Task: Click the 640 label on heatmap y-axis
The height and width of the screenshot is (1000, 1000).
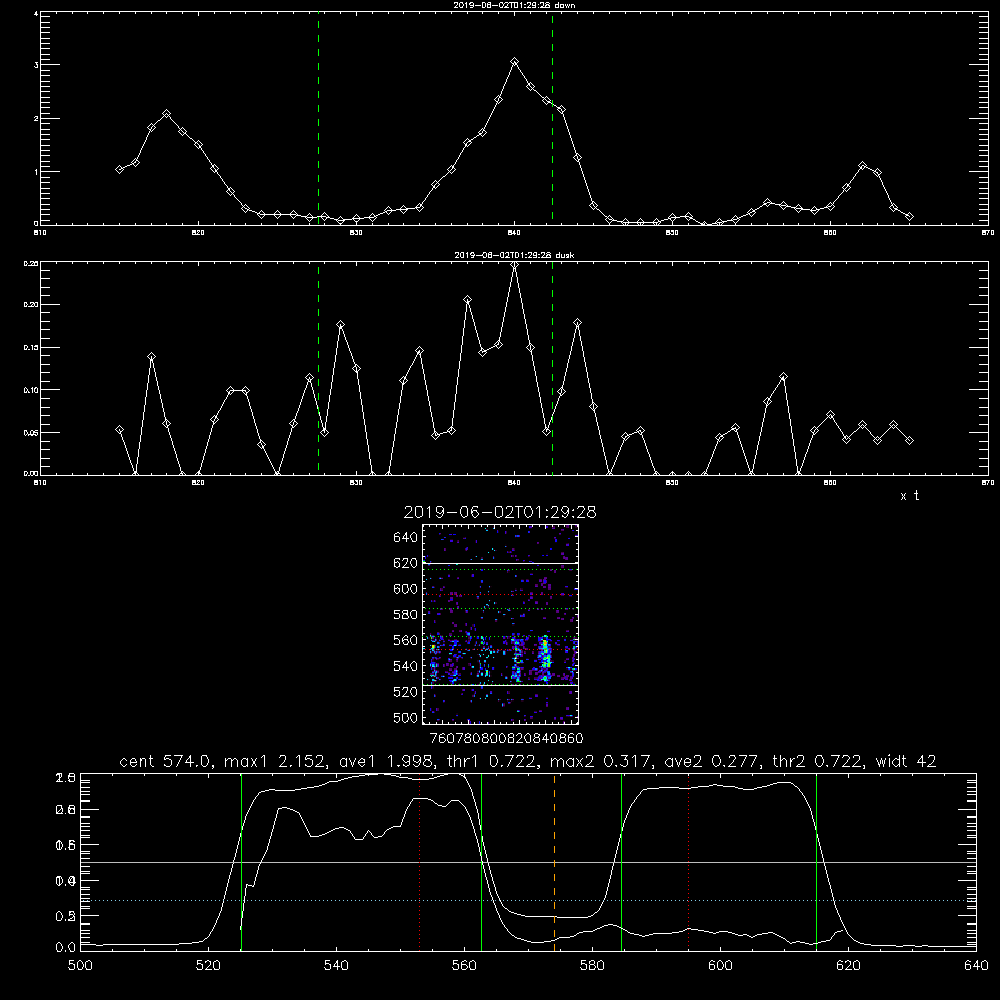Action: point(406,538)
